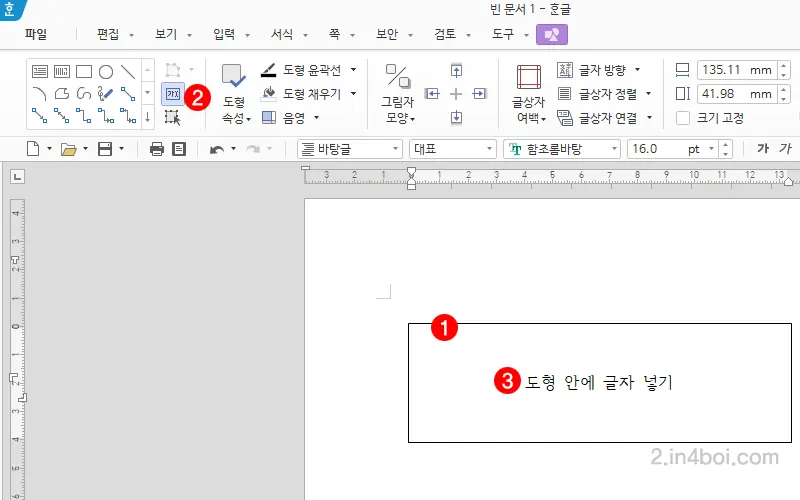Select the freehand pen drawing tool
The height and width of the screenshot is (500, 800).
click(x=106, y=93)
